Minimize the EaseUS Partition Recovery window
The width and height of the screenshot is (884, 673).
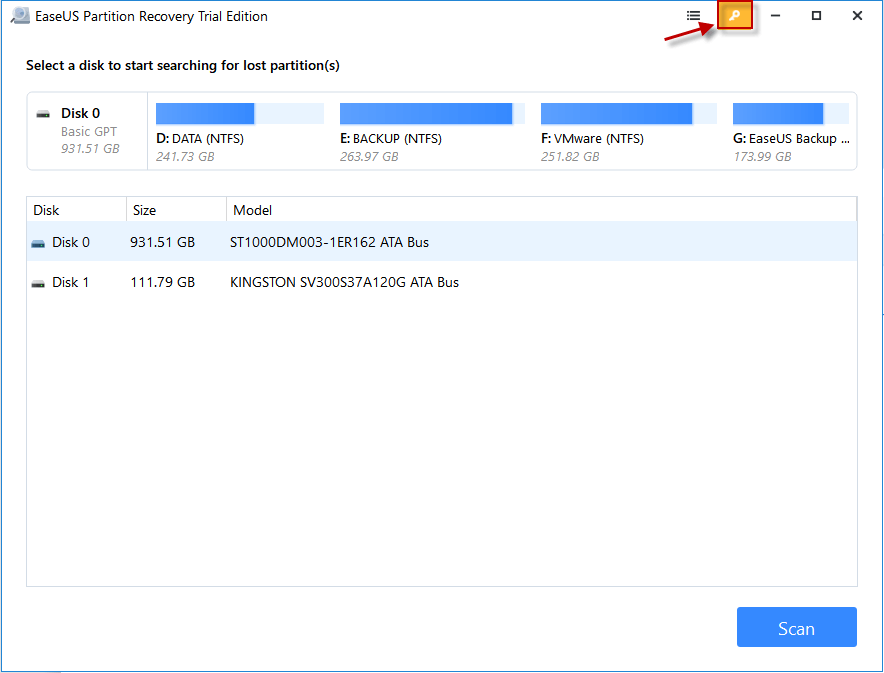[x=776, y=16]
